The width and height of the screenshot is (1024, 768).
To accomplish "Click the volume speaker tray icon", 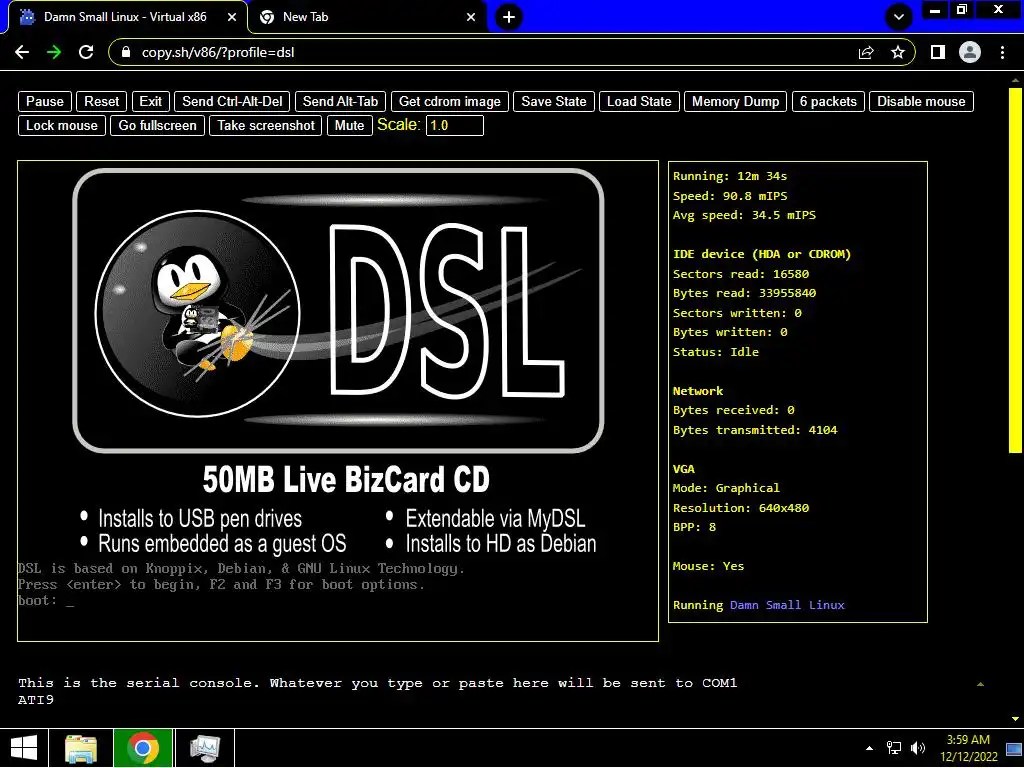I will 918,748.
